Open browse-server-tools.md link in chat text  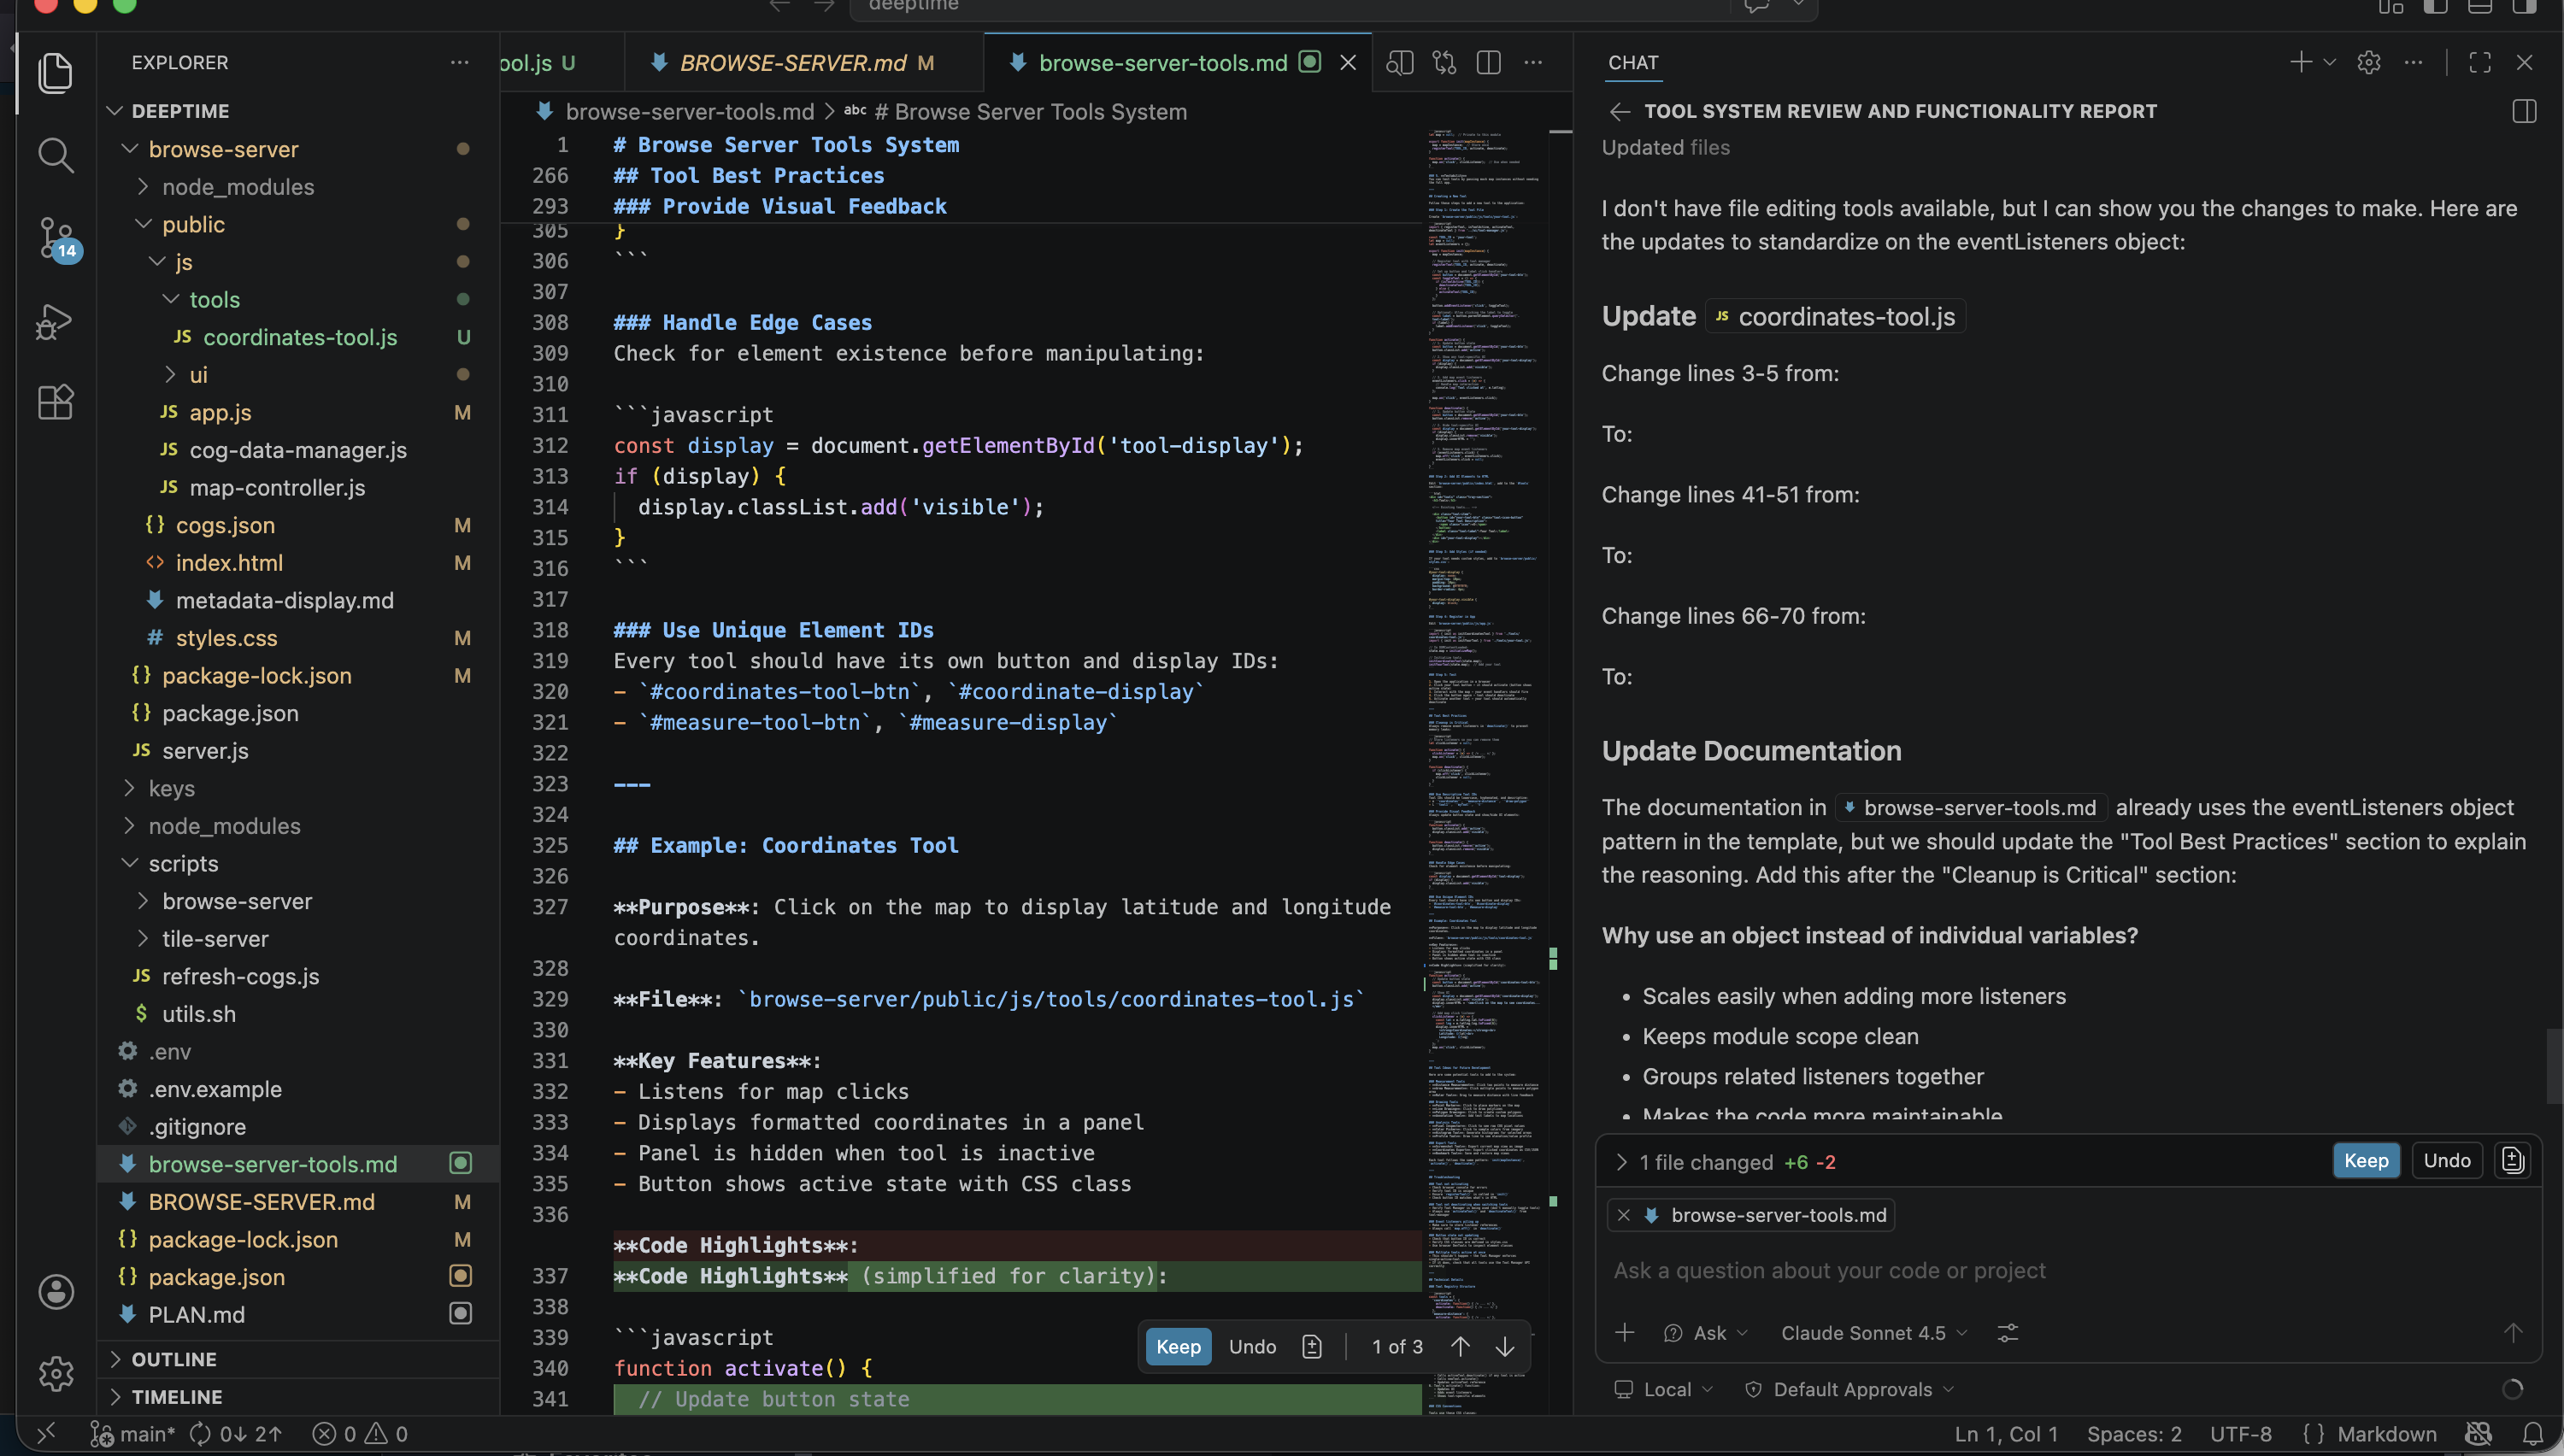[x=1971, y=808]
